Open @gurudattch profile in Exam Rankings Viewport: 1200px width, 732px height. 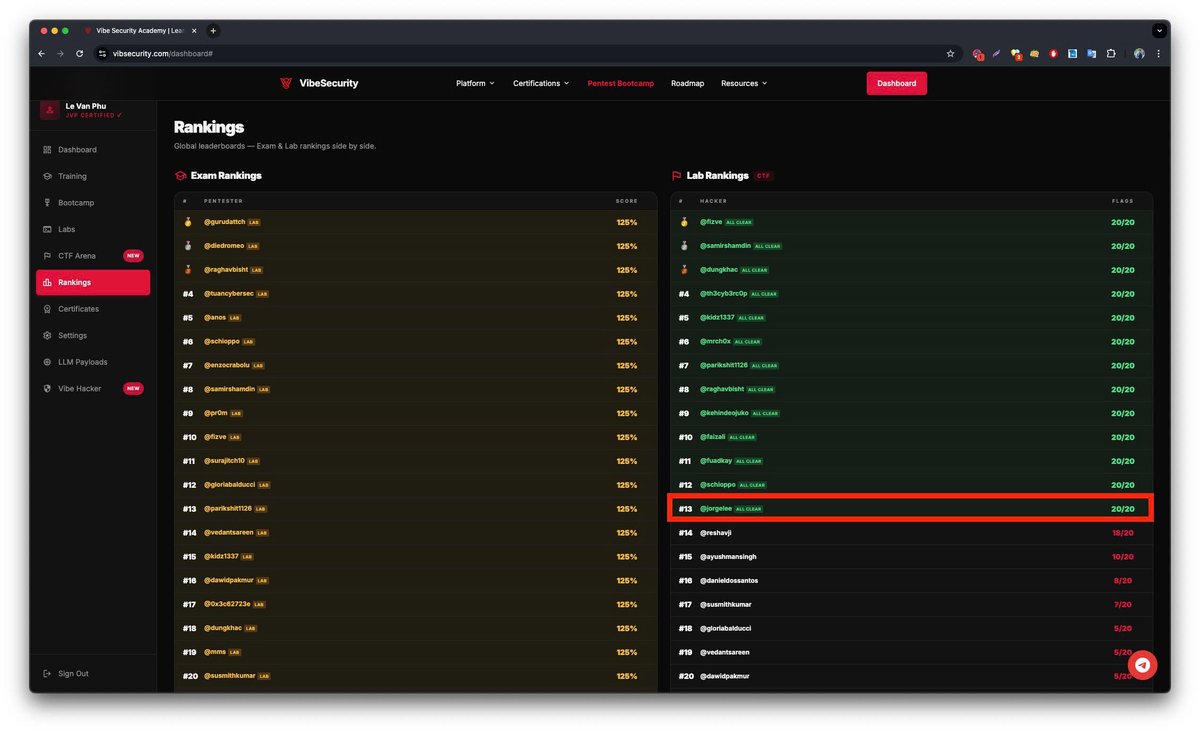click(x=225, y=222)
